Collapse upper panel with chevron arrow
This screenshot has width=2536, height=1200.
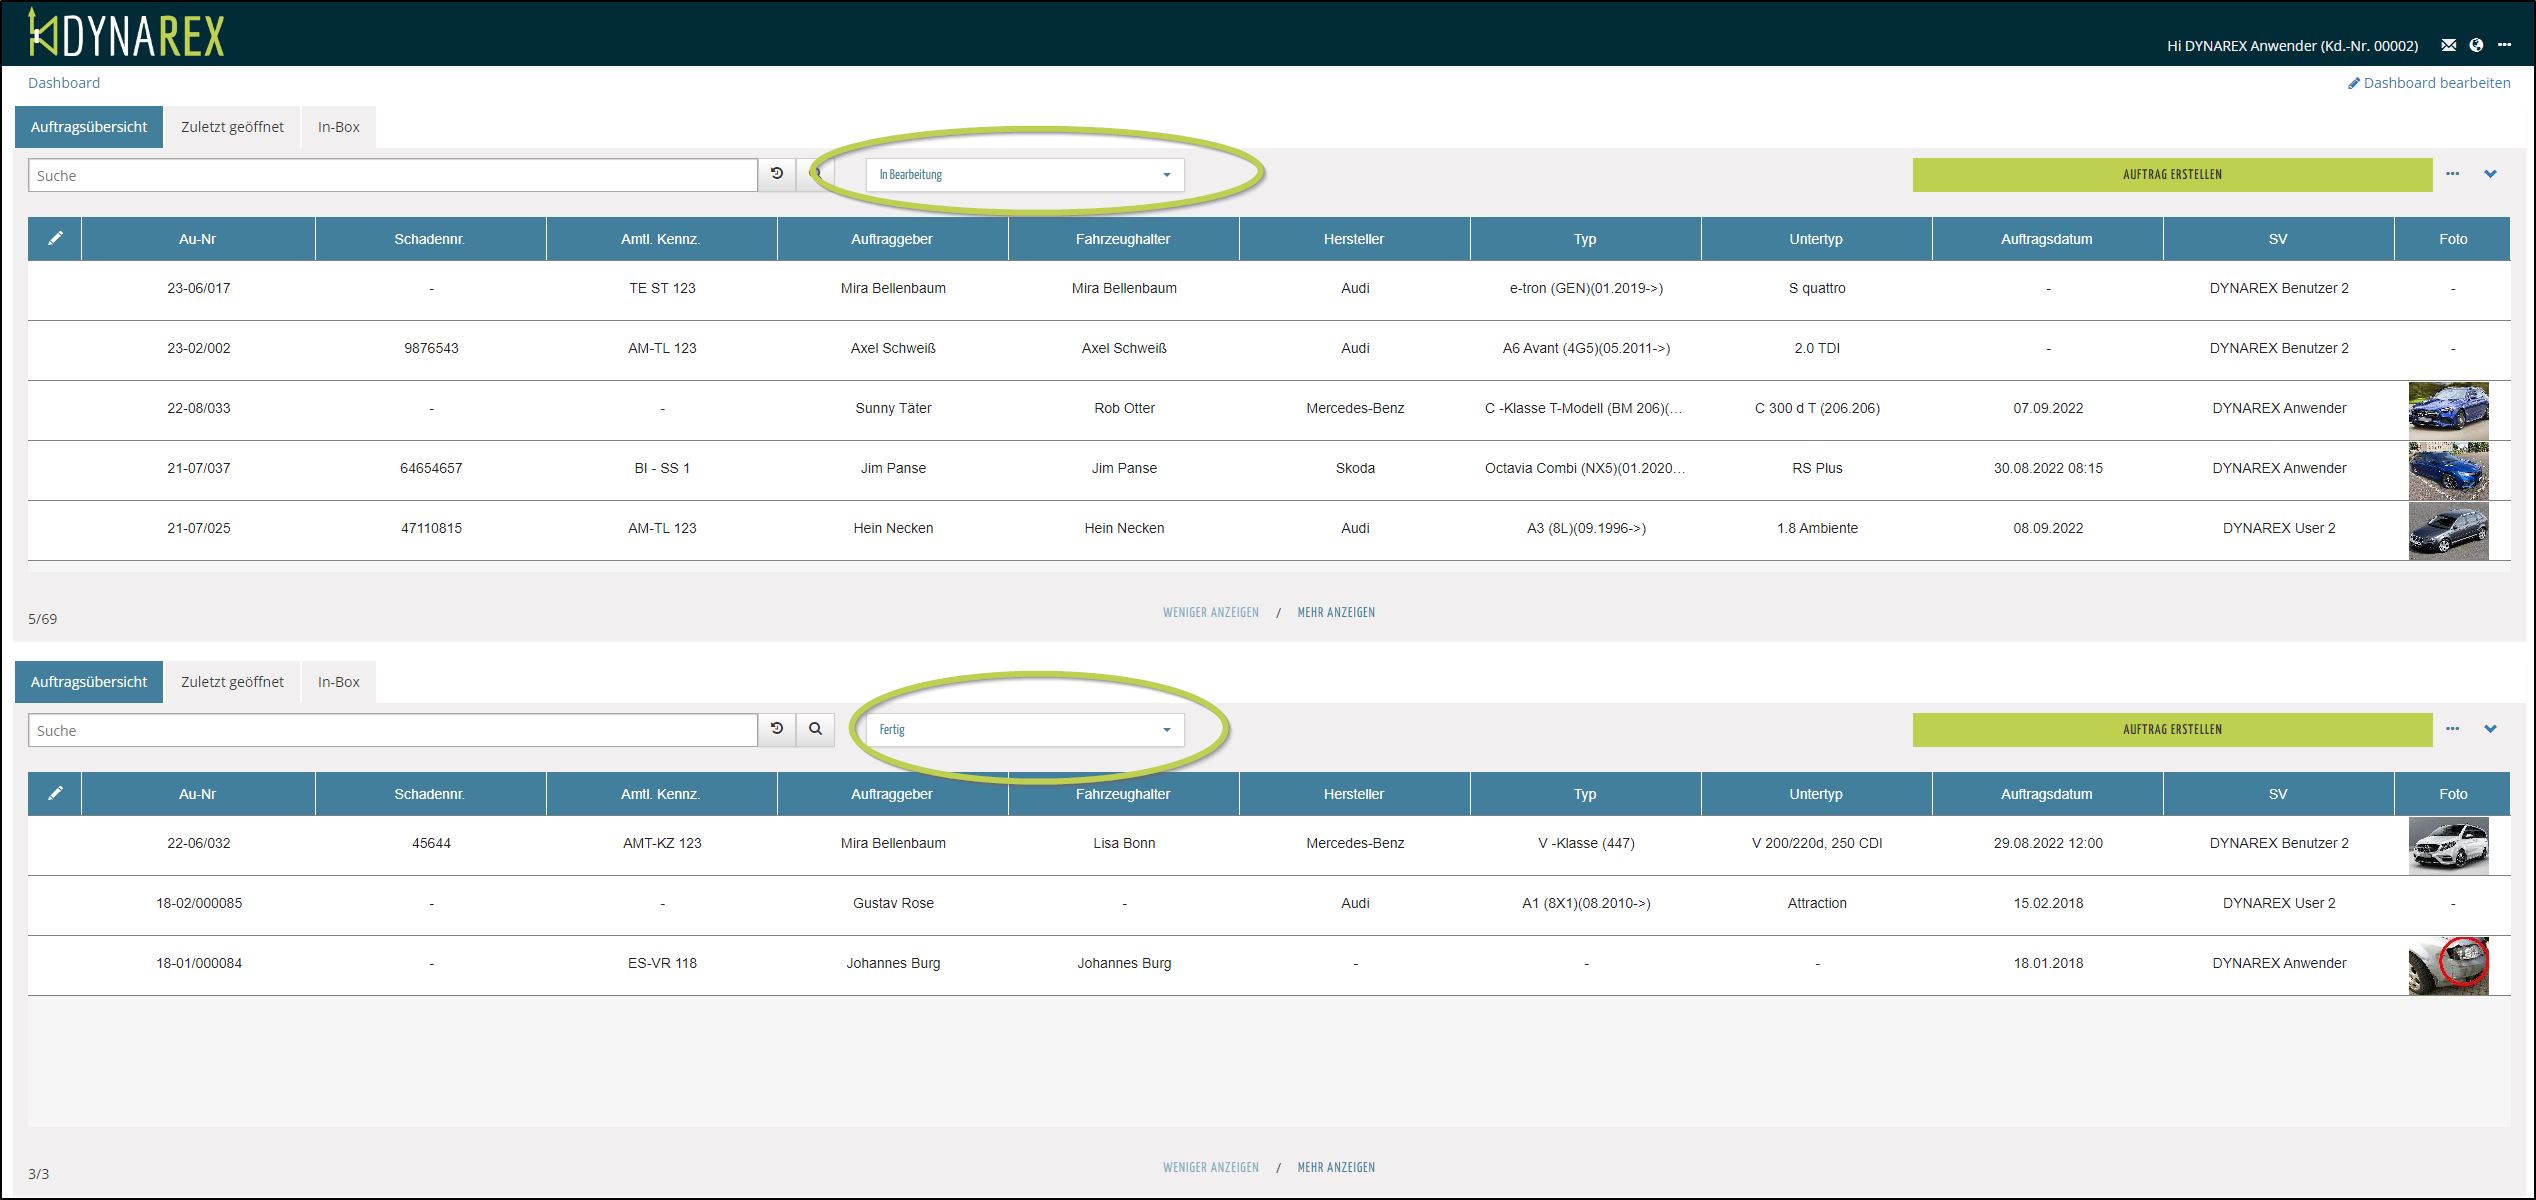click(x=2490, y=174)
